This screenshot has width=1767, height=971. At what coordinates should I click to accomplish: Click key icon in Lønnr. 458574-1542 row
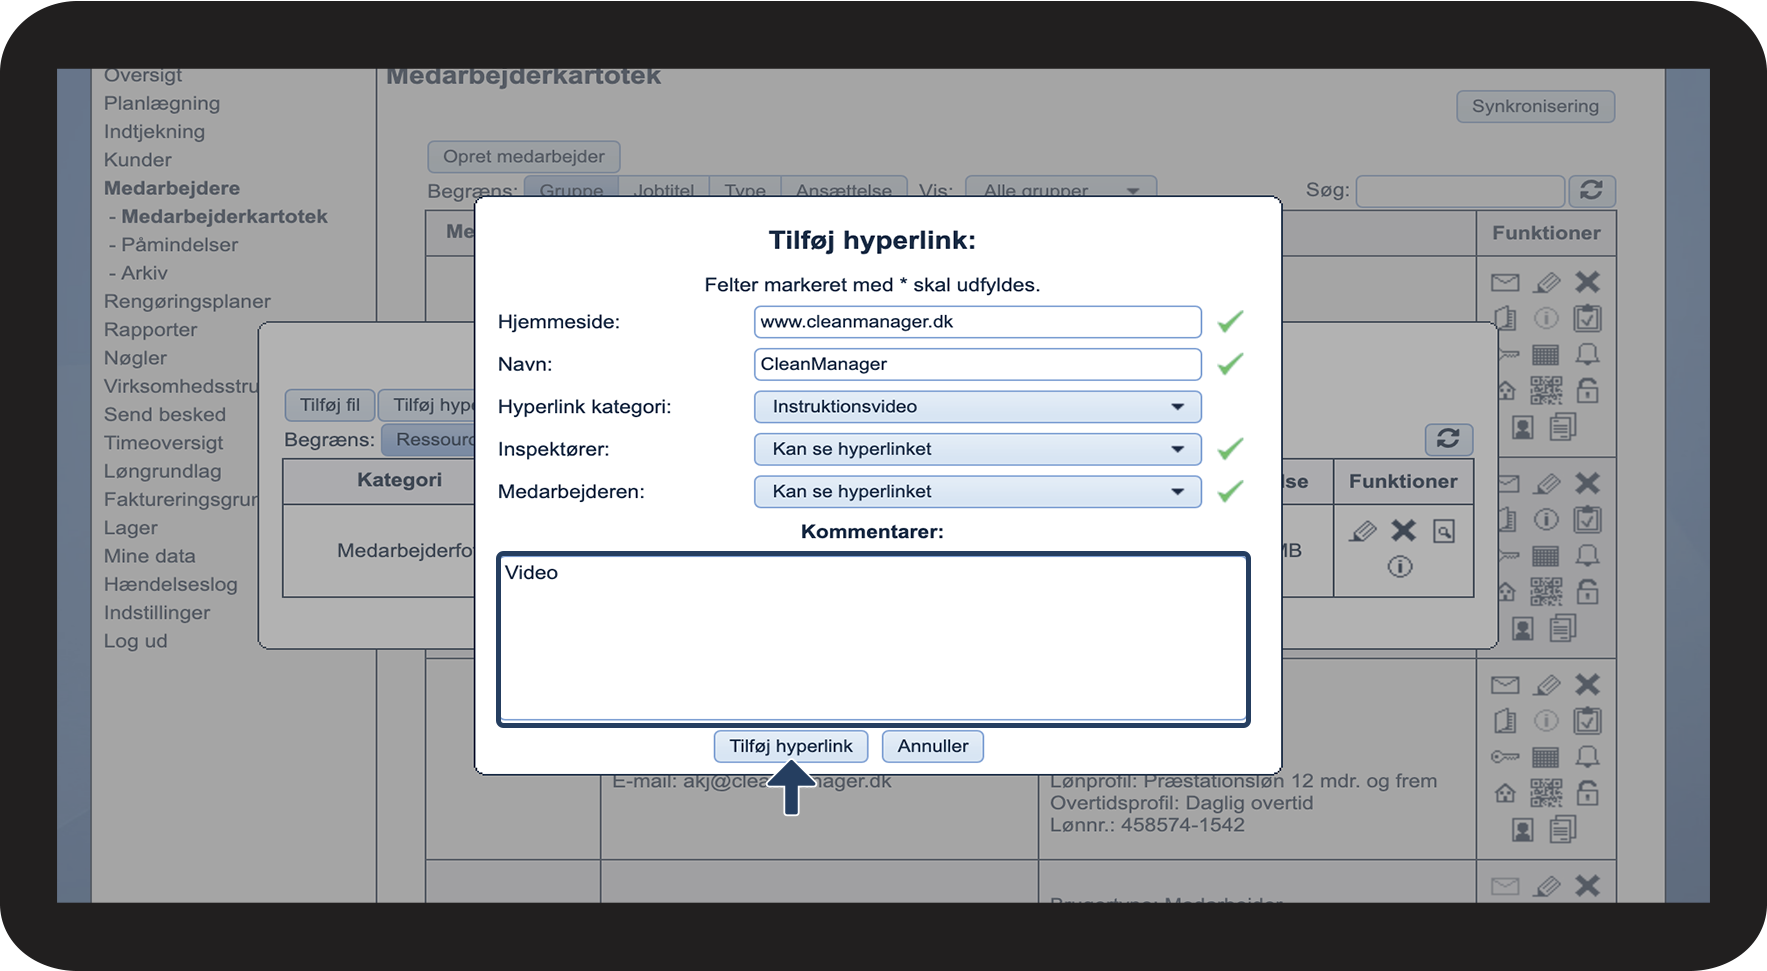(x=1505, y=757)
